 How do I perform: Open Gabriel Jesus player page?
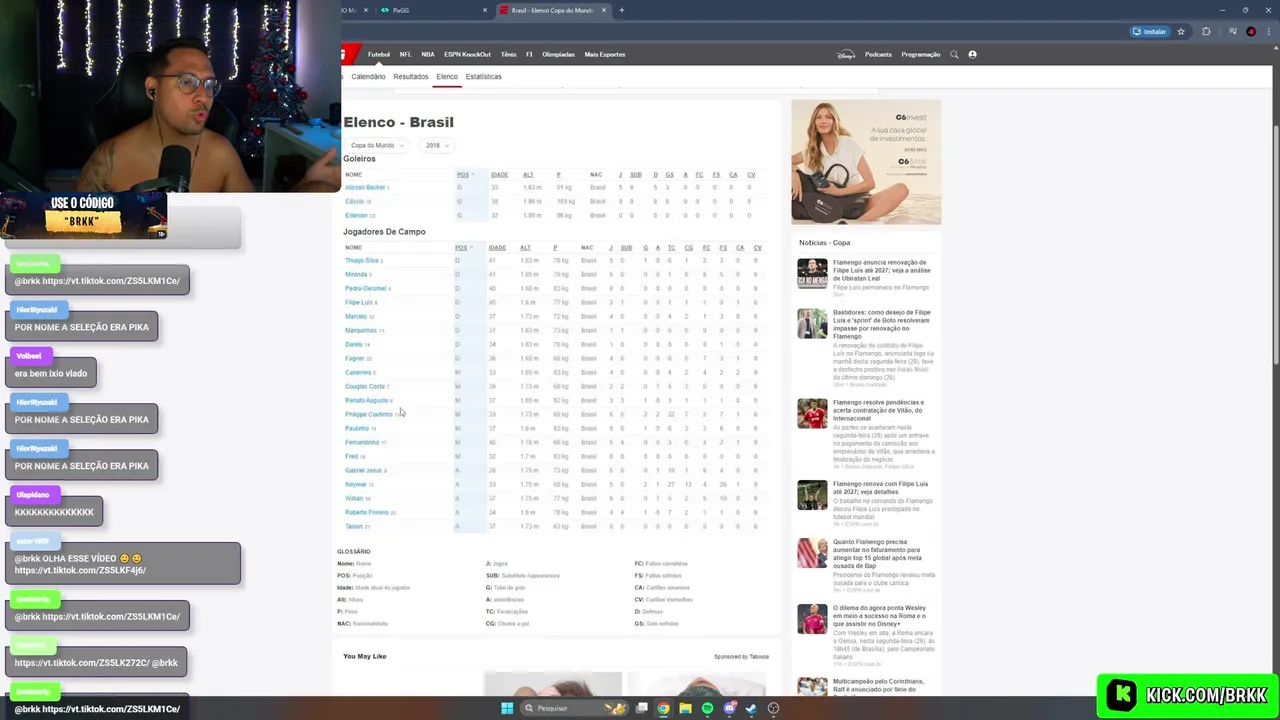(364, 470)
